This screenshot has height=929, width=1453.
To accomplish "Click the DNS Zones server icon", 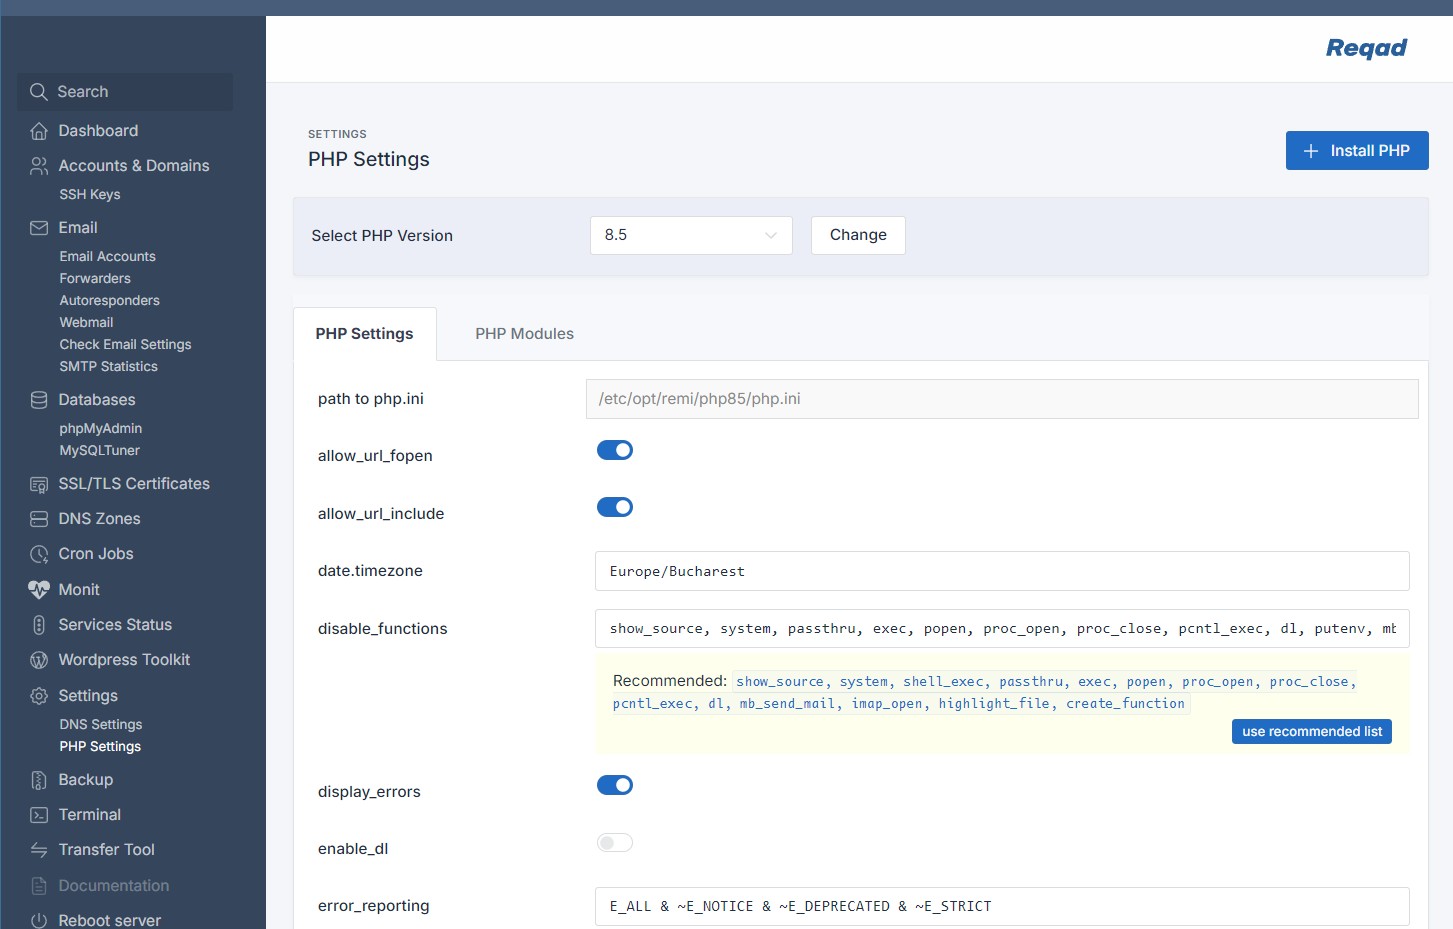I will tap(39, 519).
